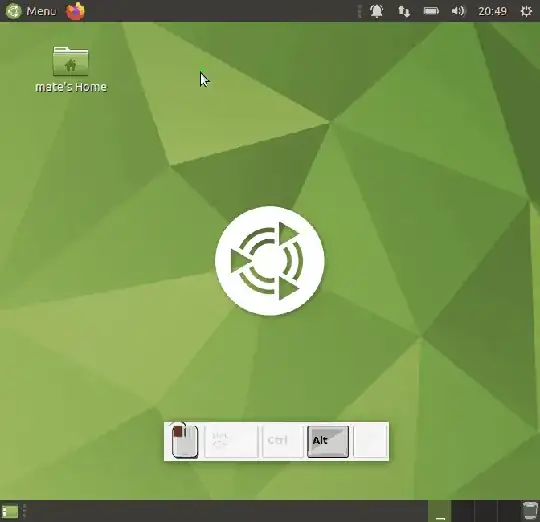Select the highlighted active workspace in the switcher
Screen dimensions: 540x522
439,511
